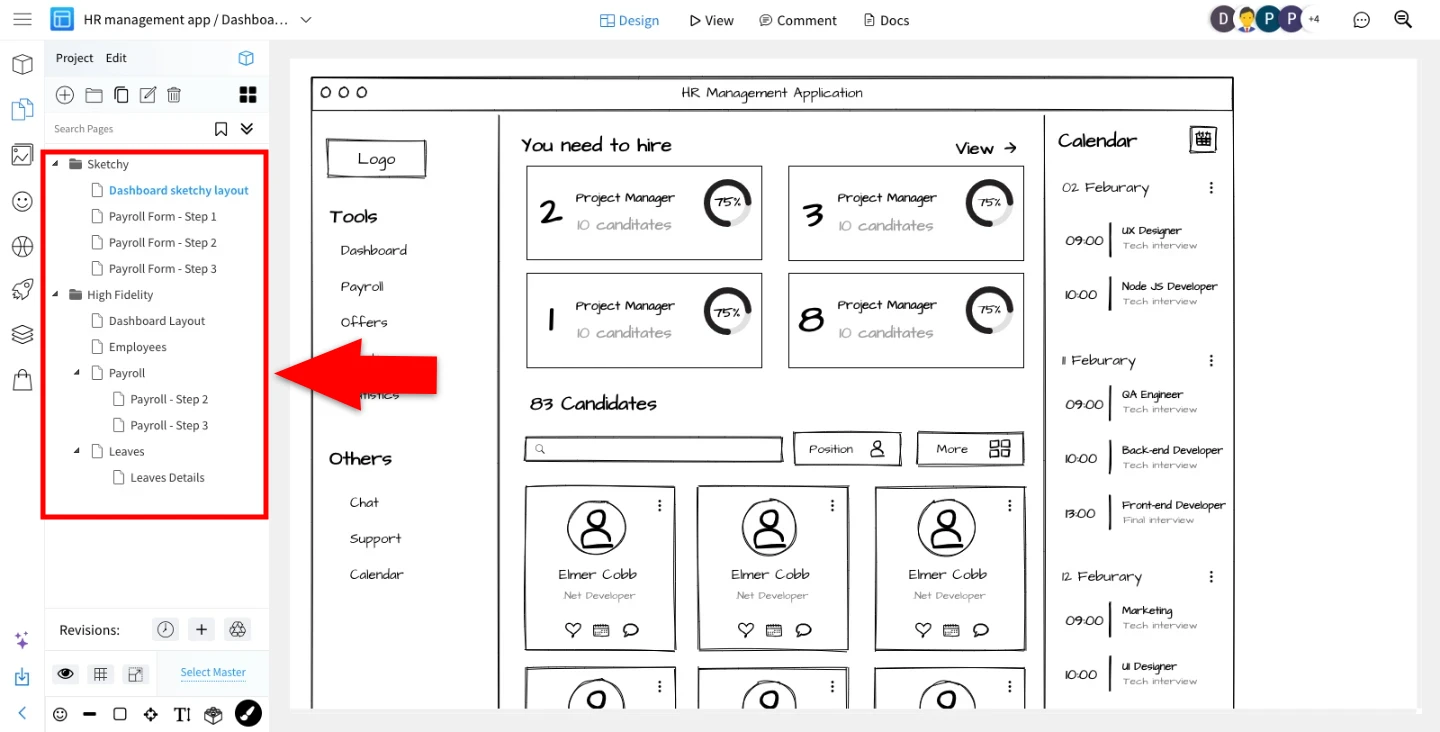Switch to the View tab
Image resolution: width=1440 pixels, height=732 pixels.
[711, 20]
